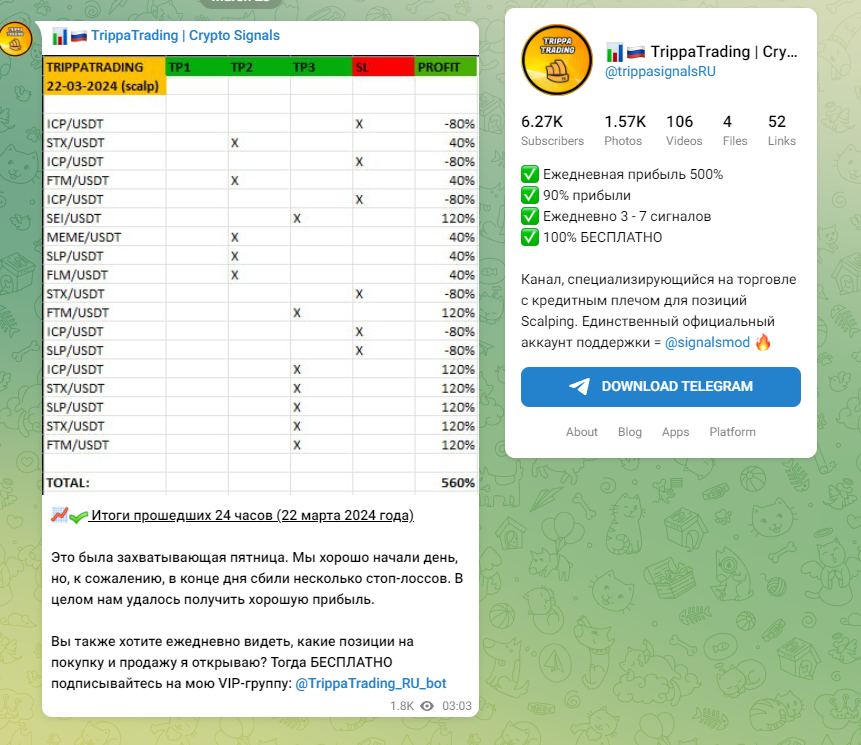Open the Platform footer link
The image size is (861, 745).
tap(733, 432)
